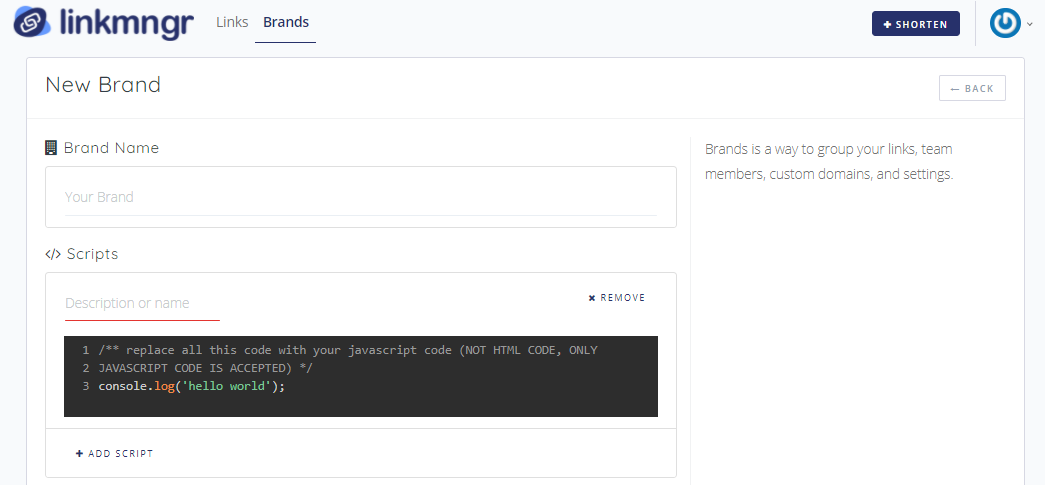Click the plus icon in Add Script
This screenshot has height=485, width=1045.
pyautogui.click(x=80, y=454)
